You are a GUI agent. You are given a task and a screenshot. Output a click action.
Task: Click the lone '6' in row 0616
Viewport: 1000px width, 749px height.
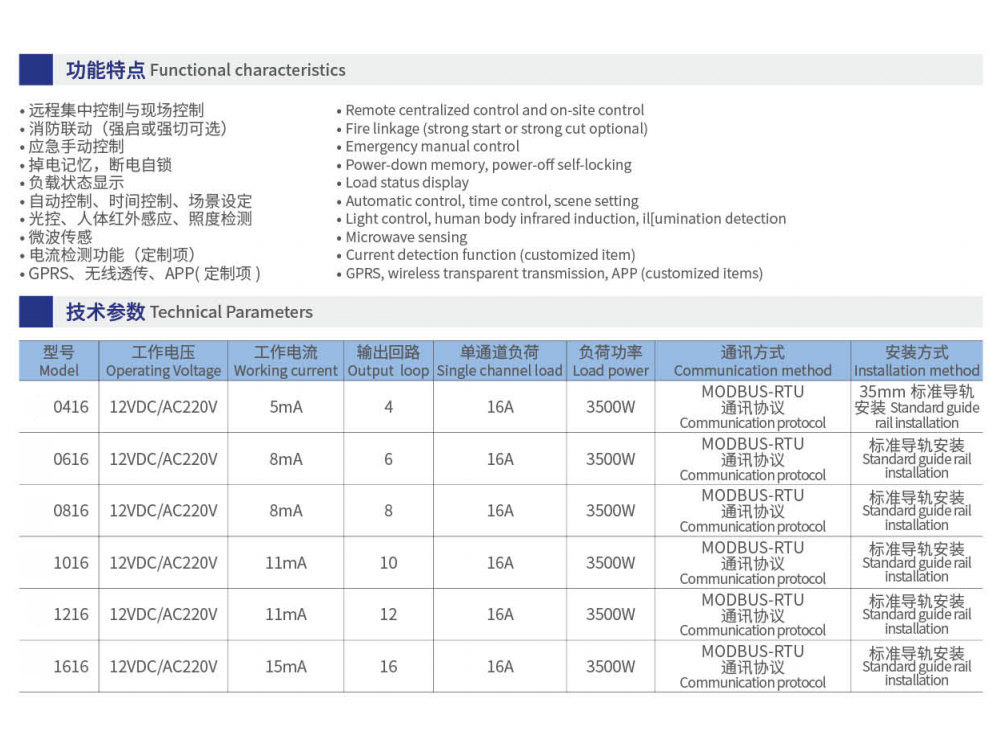point(388,459)
